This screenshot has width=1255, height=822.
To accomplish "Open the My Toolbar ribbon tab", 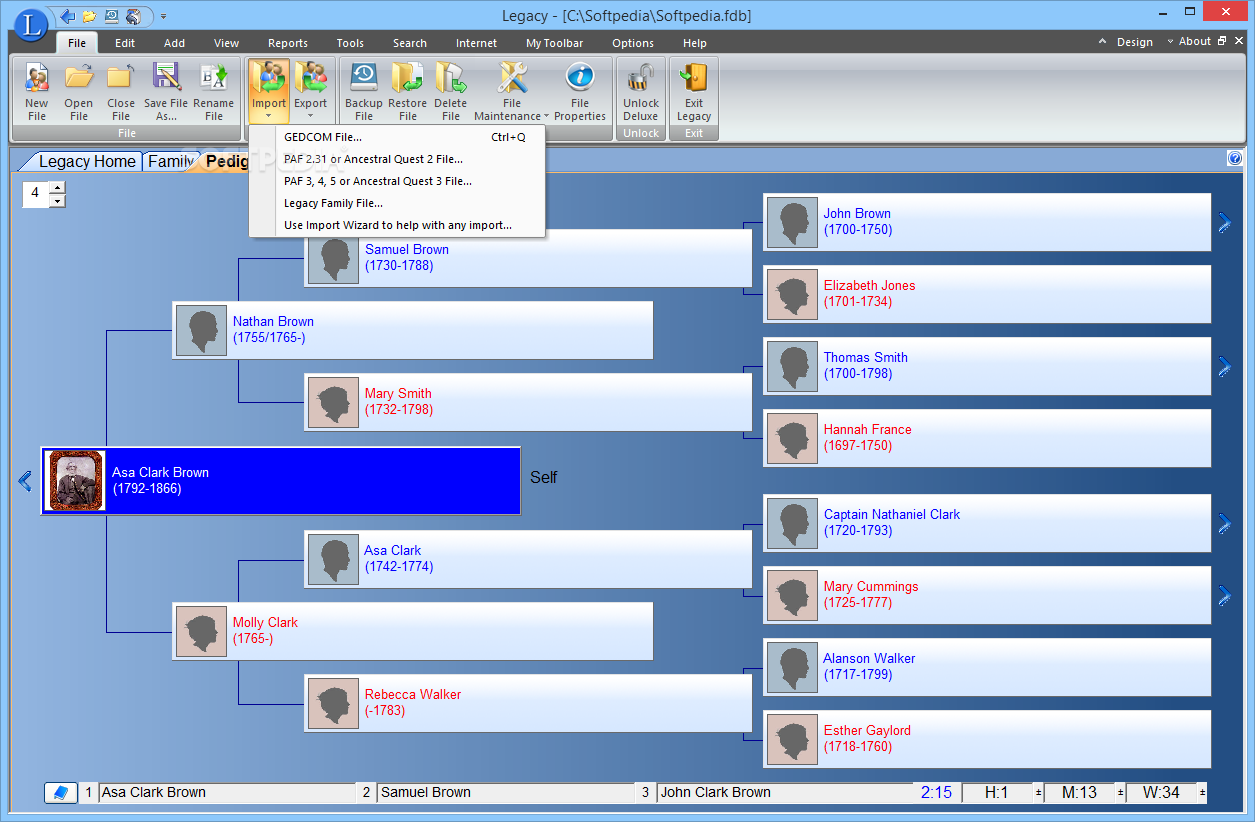I will coord(554,43).
